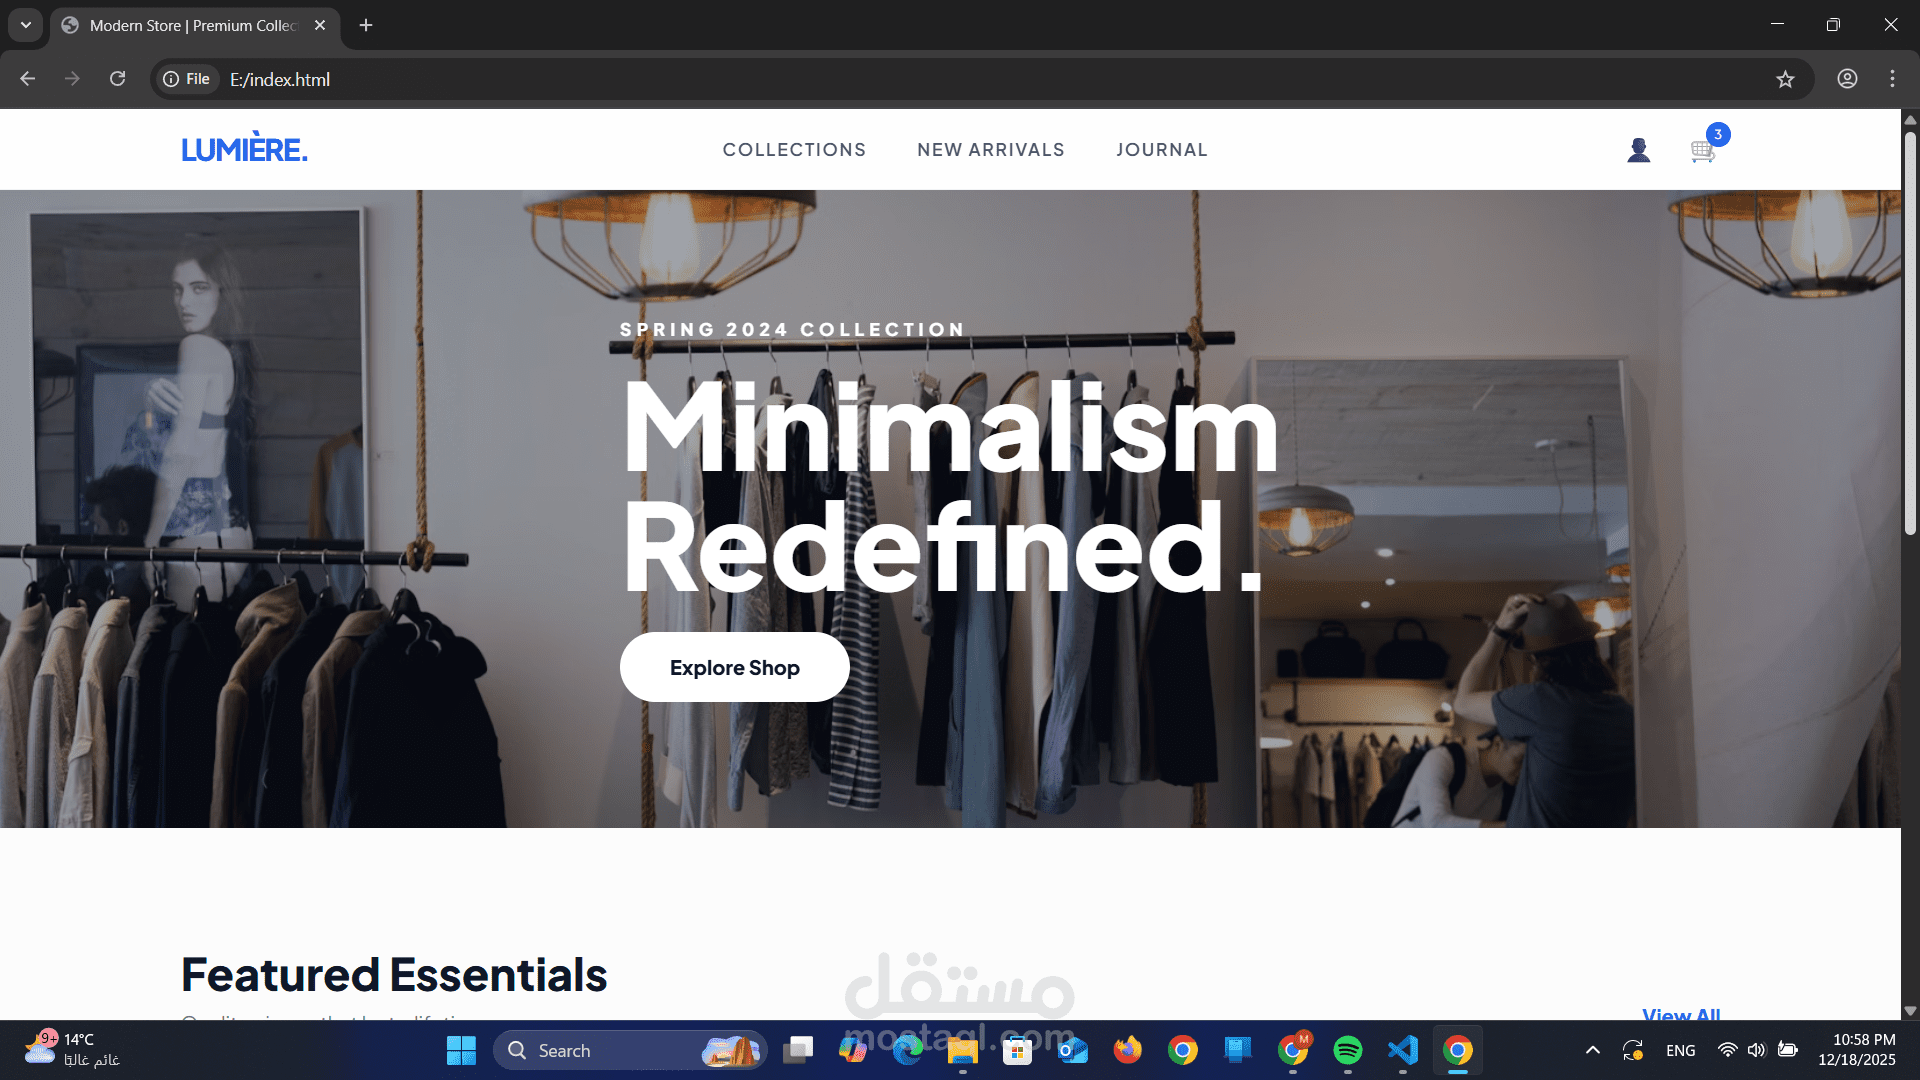Open the user account icon
The width and height of the screenshot is (1920, 1080).
coord(1638,150)
